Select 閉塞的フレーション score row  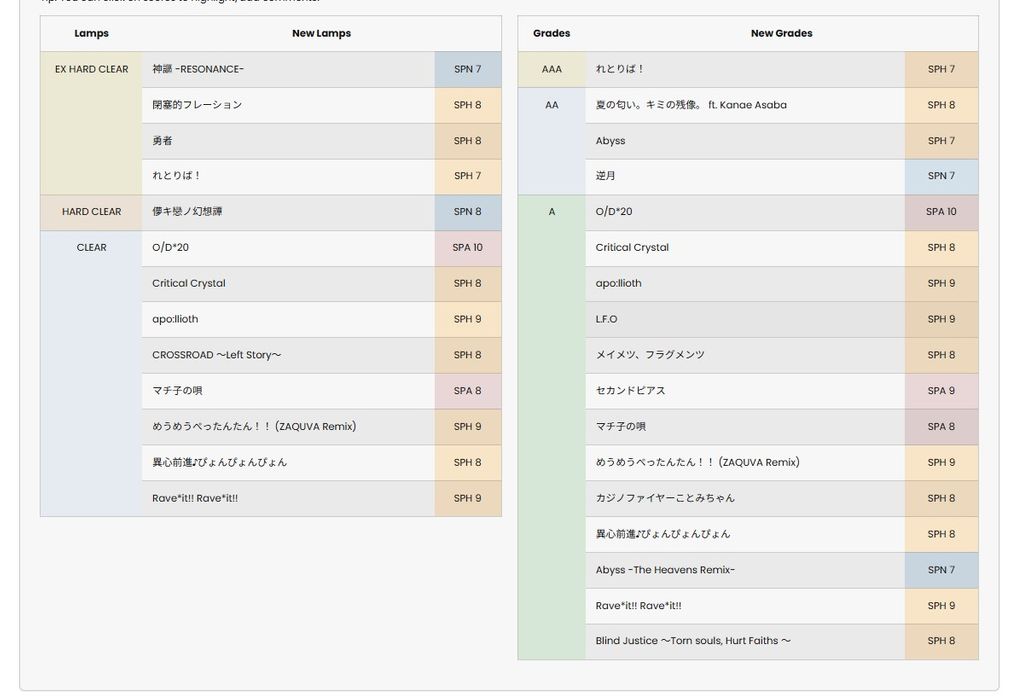click(x=197, y=105)
